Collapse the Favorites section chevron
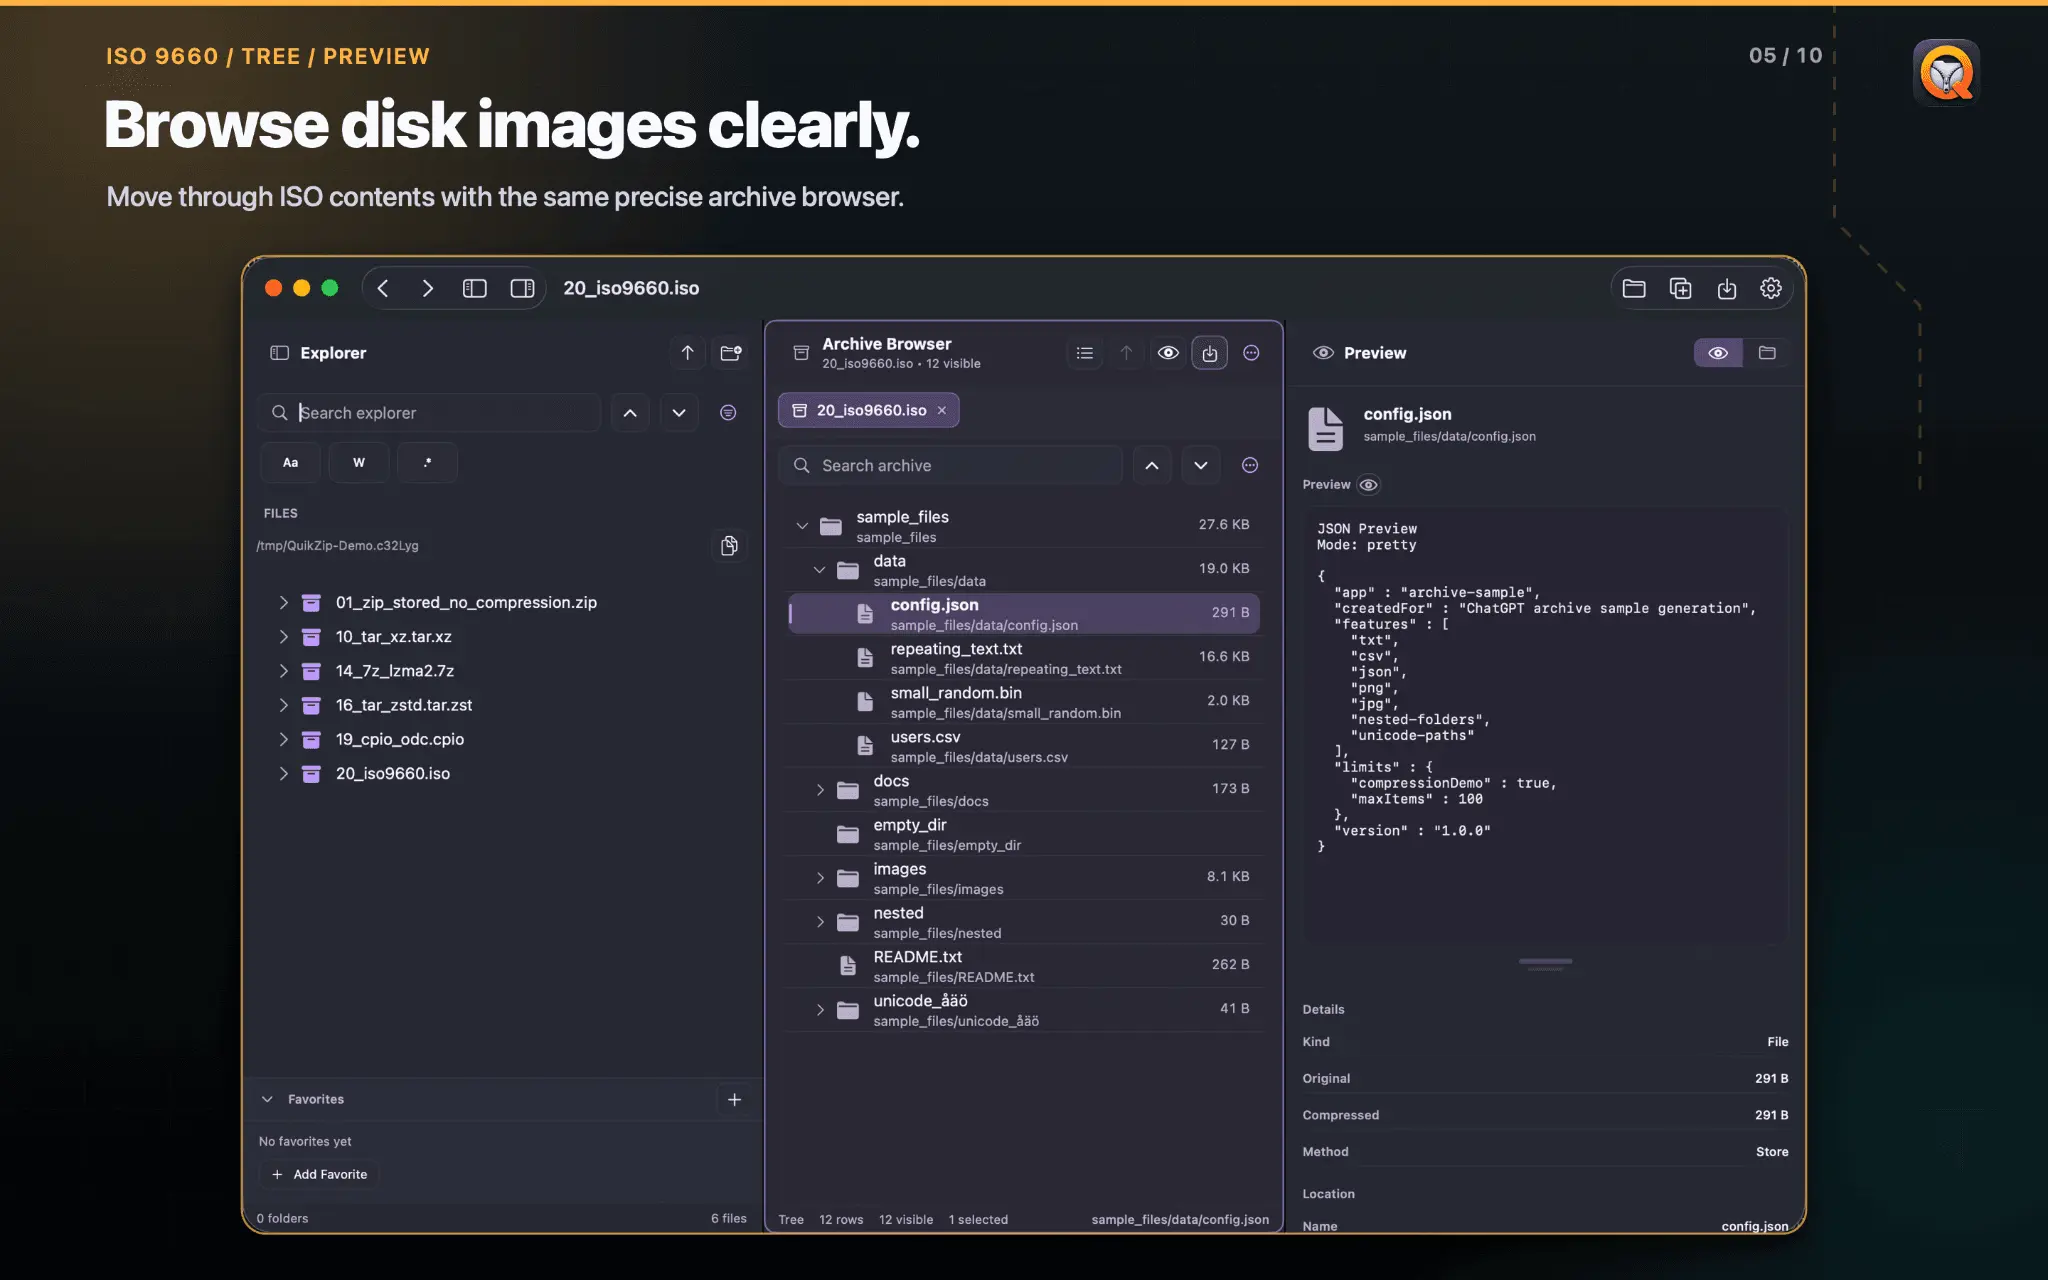Screen dimensions: 2048x1280 pos(267,1099)
